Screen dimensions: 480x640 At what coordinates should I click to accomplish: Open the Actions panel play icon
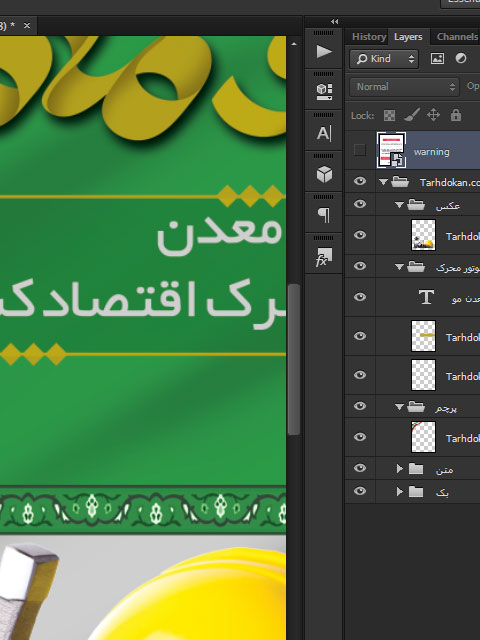(324, 51)
